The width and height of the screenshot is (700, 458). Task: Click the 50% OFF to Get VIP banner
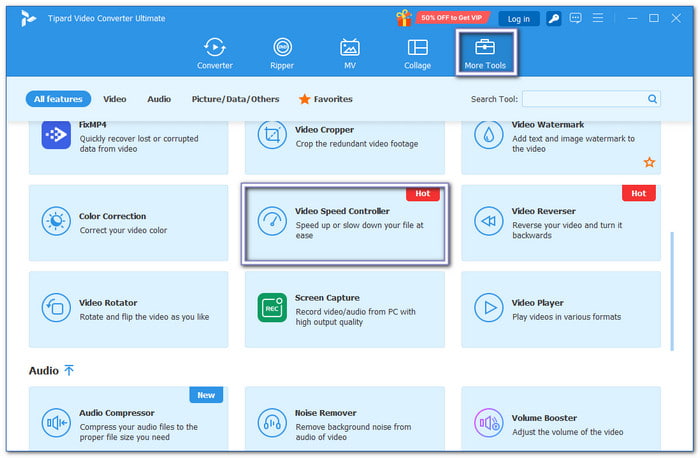click(x=452, y=18)
